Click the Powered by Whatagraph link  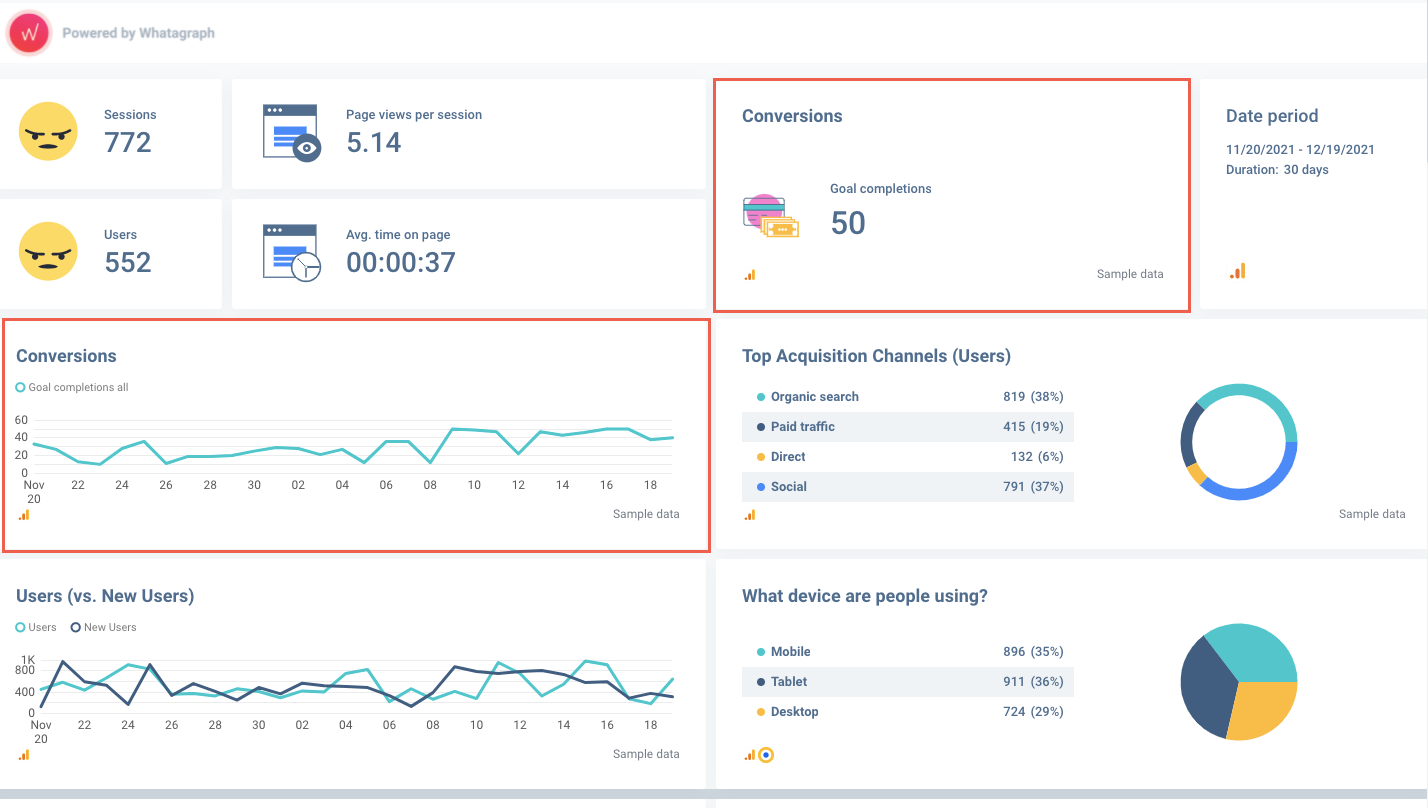tap(138, 33)
